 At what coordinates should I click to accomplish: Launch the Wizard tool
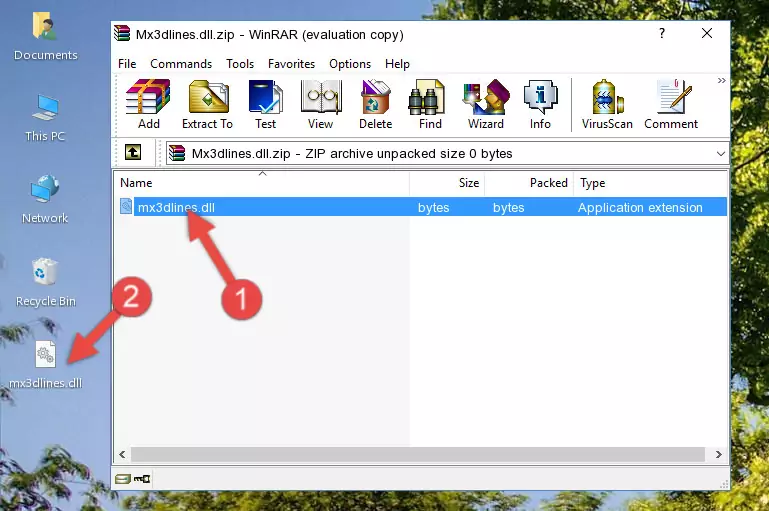pyautogui.click(x=486, y=104)
